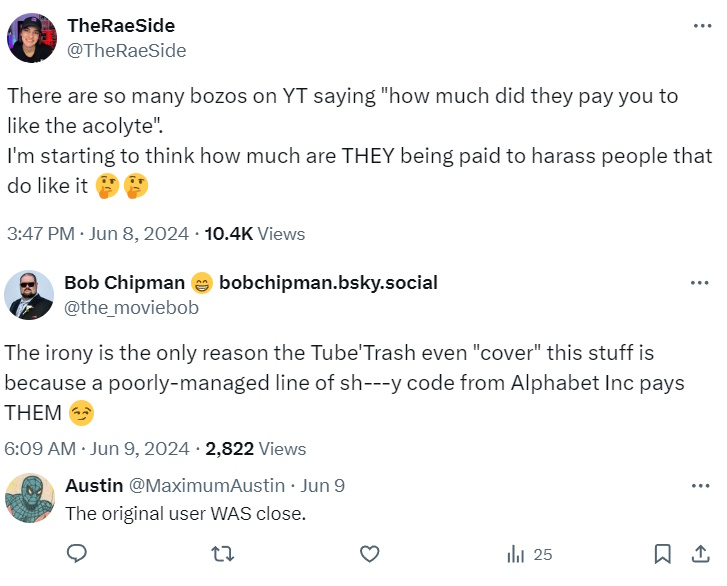Open more options on Austin's reply
727x586 pixels.
point(699,486)
